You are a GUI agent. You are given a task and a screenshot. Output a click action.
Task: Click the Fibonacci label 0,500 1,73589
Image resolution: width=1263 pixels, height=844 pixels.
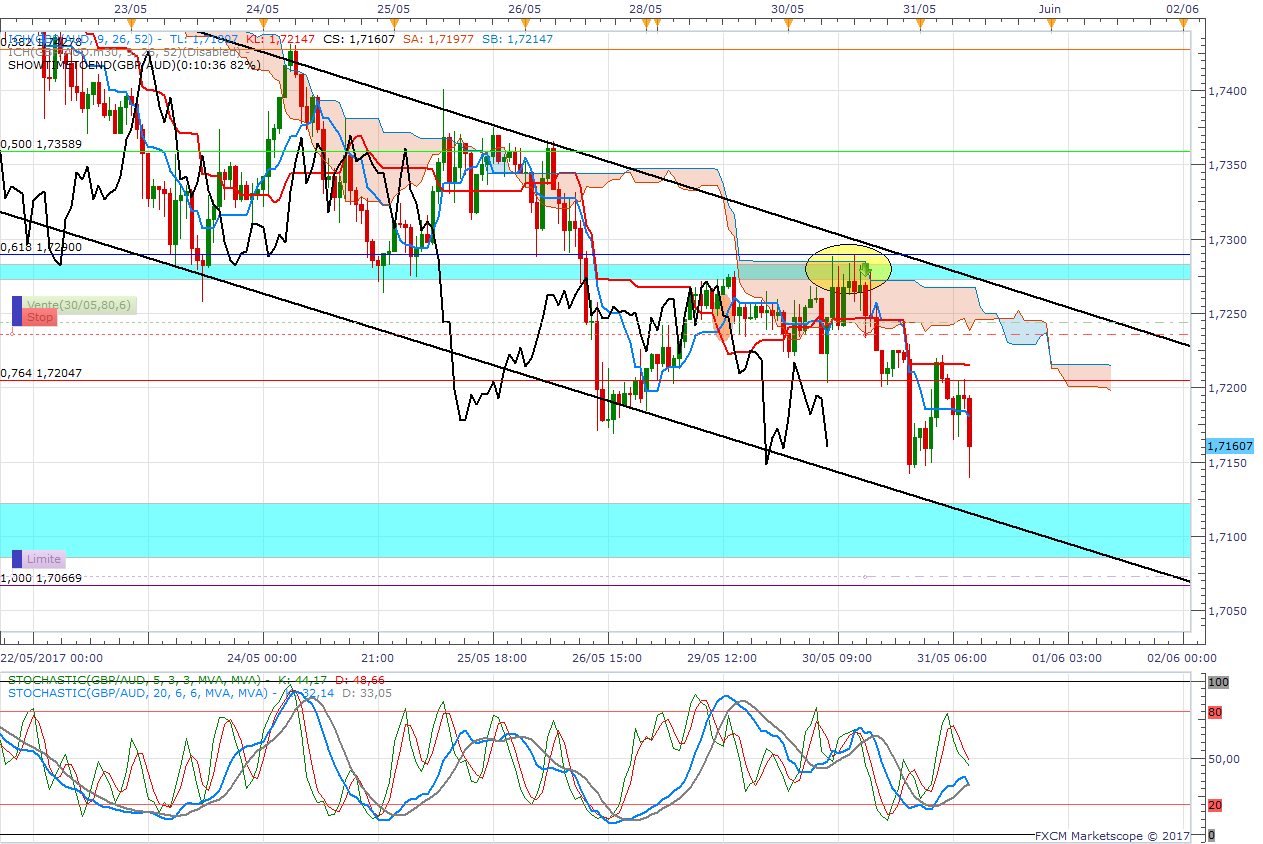click(41, 144)
